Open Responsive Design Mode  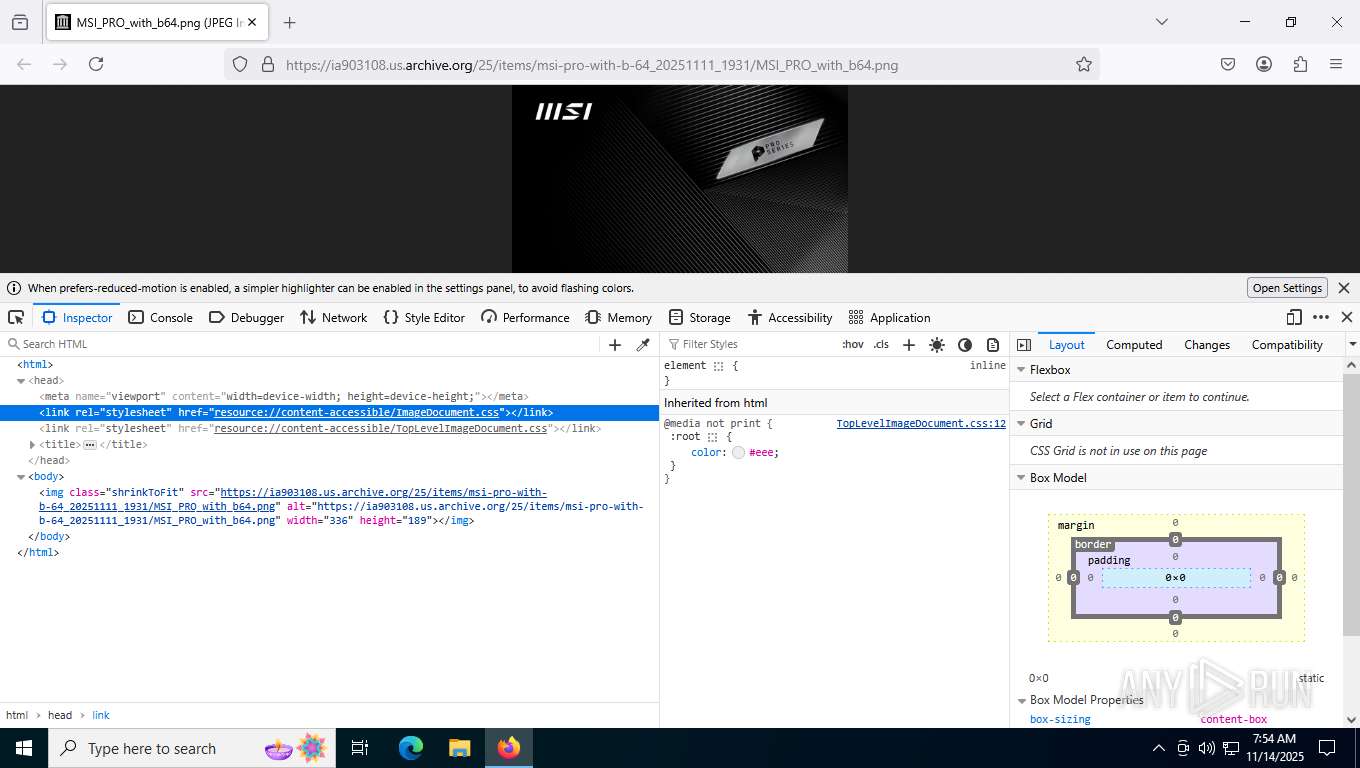(1294, 317)
